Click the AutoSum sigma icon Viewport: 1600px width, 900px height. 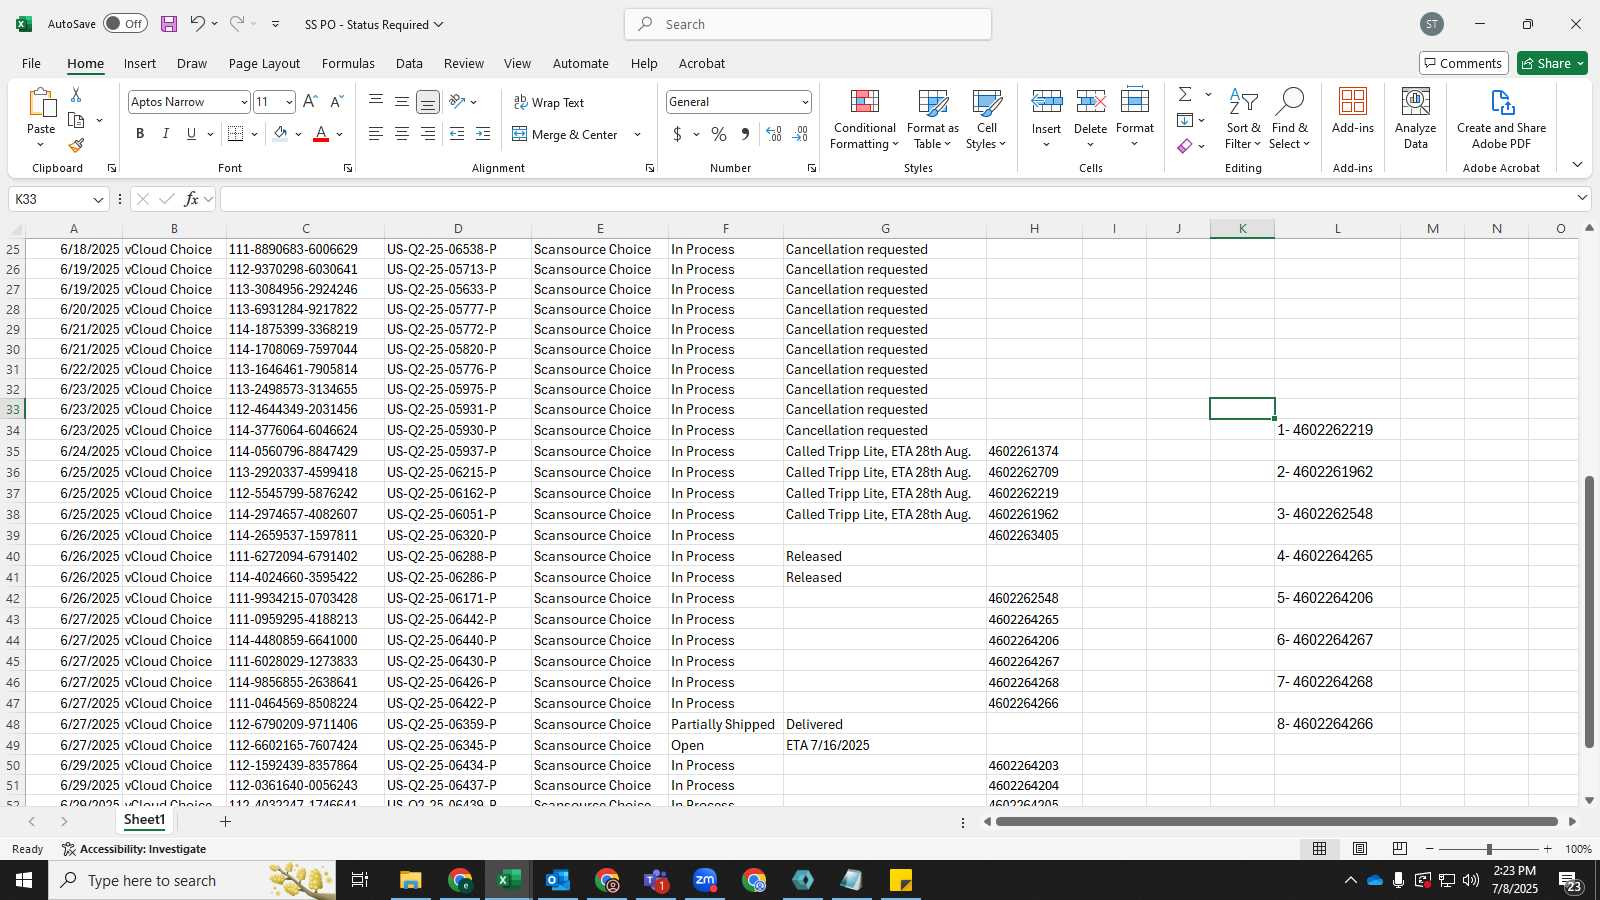[x=1185, y=94]
